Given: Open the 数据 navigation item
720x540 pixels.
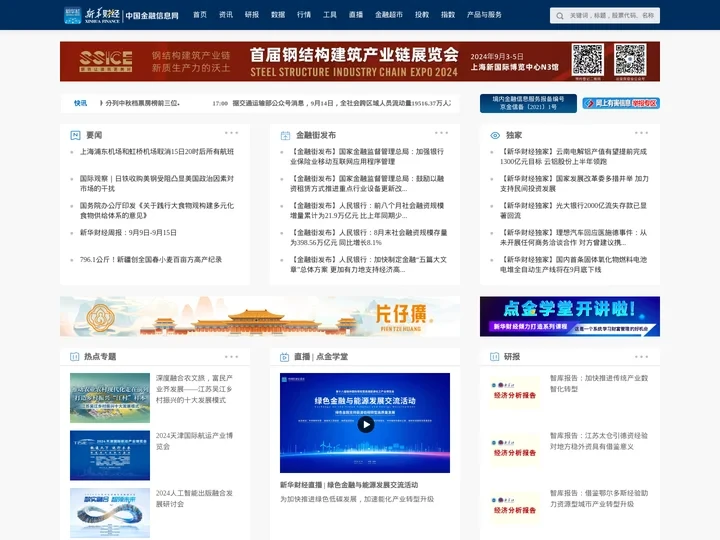Looking at the screenshot, I should click(278, 15).
